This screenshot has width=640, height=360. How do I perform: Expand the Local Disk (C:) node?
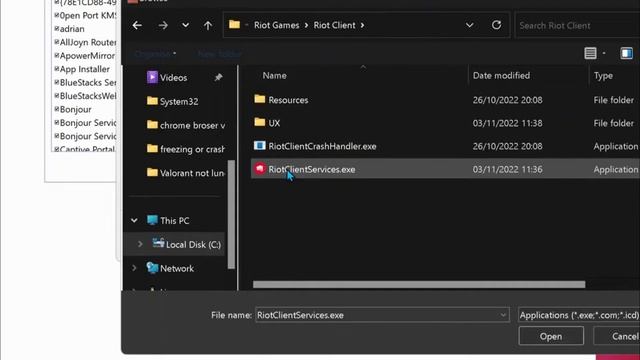tap(140, 244)
